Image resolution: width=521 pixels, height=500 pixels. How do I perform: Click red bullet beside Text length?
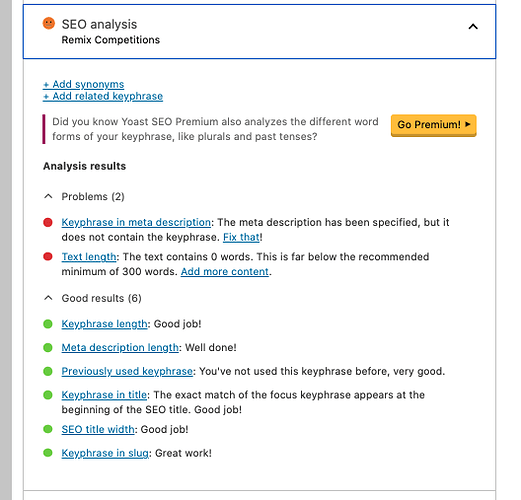pyautogui.click(x=48, y=257)
